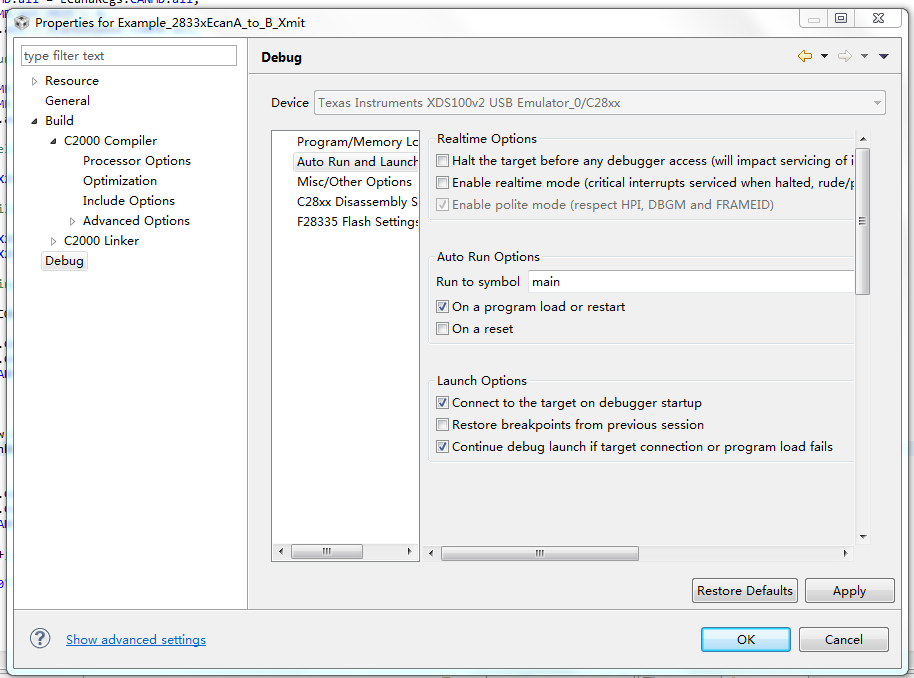Open Show advanced settings link
Image resolution: width=914 pixels, height=678 pixels.
pyautogui.click(x=135, y=639)
